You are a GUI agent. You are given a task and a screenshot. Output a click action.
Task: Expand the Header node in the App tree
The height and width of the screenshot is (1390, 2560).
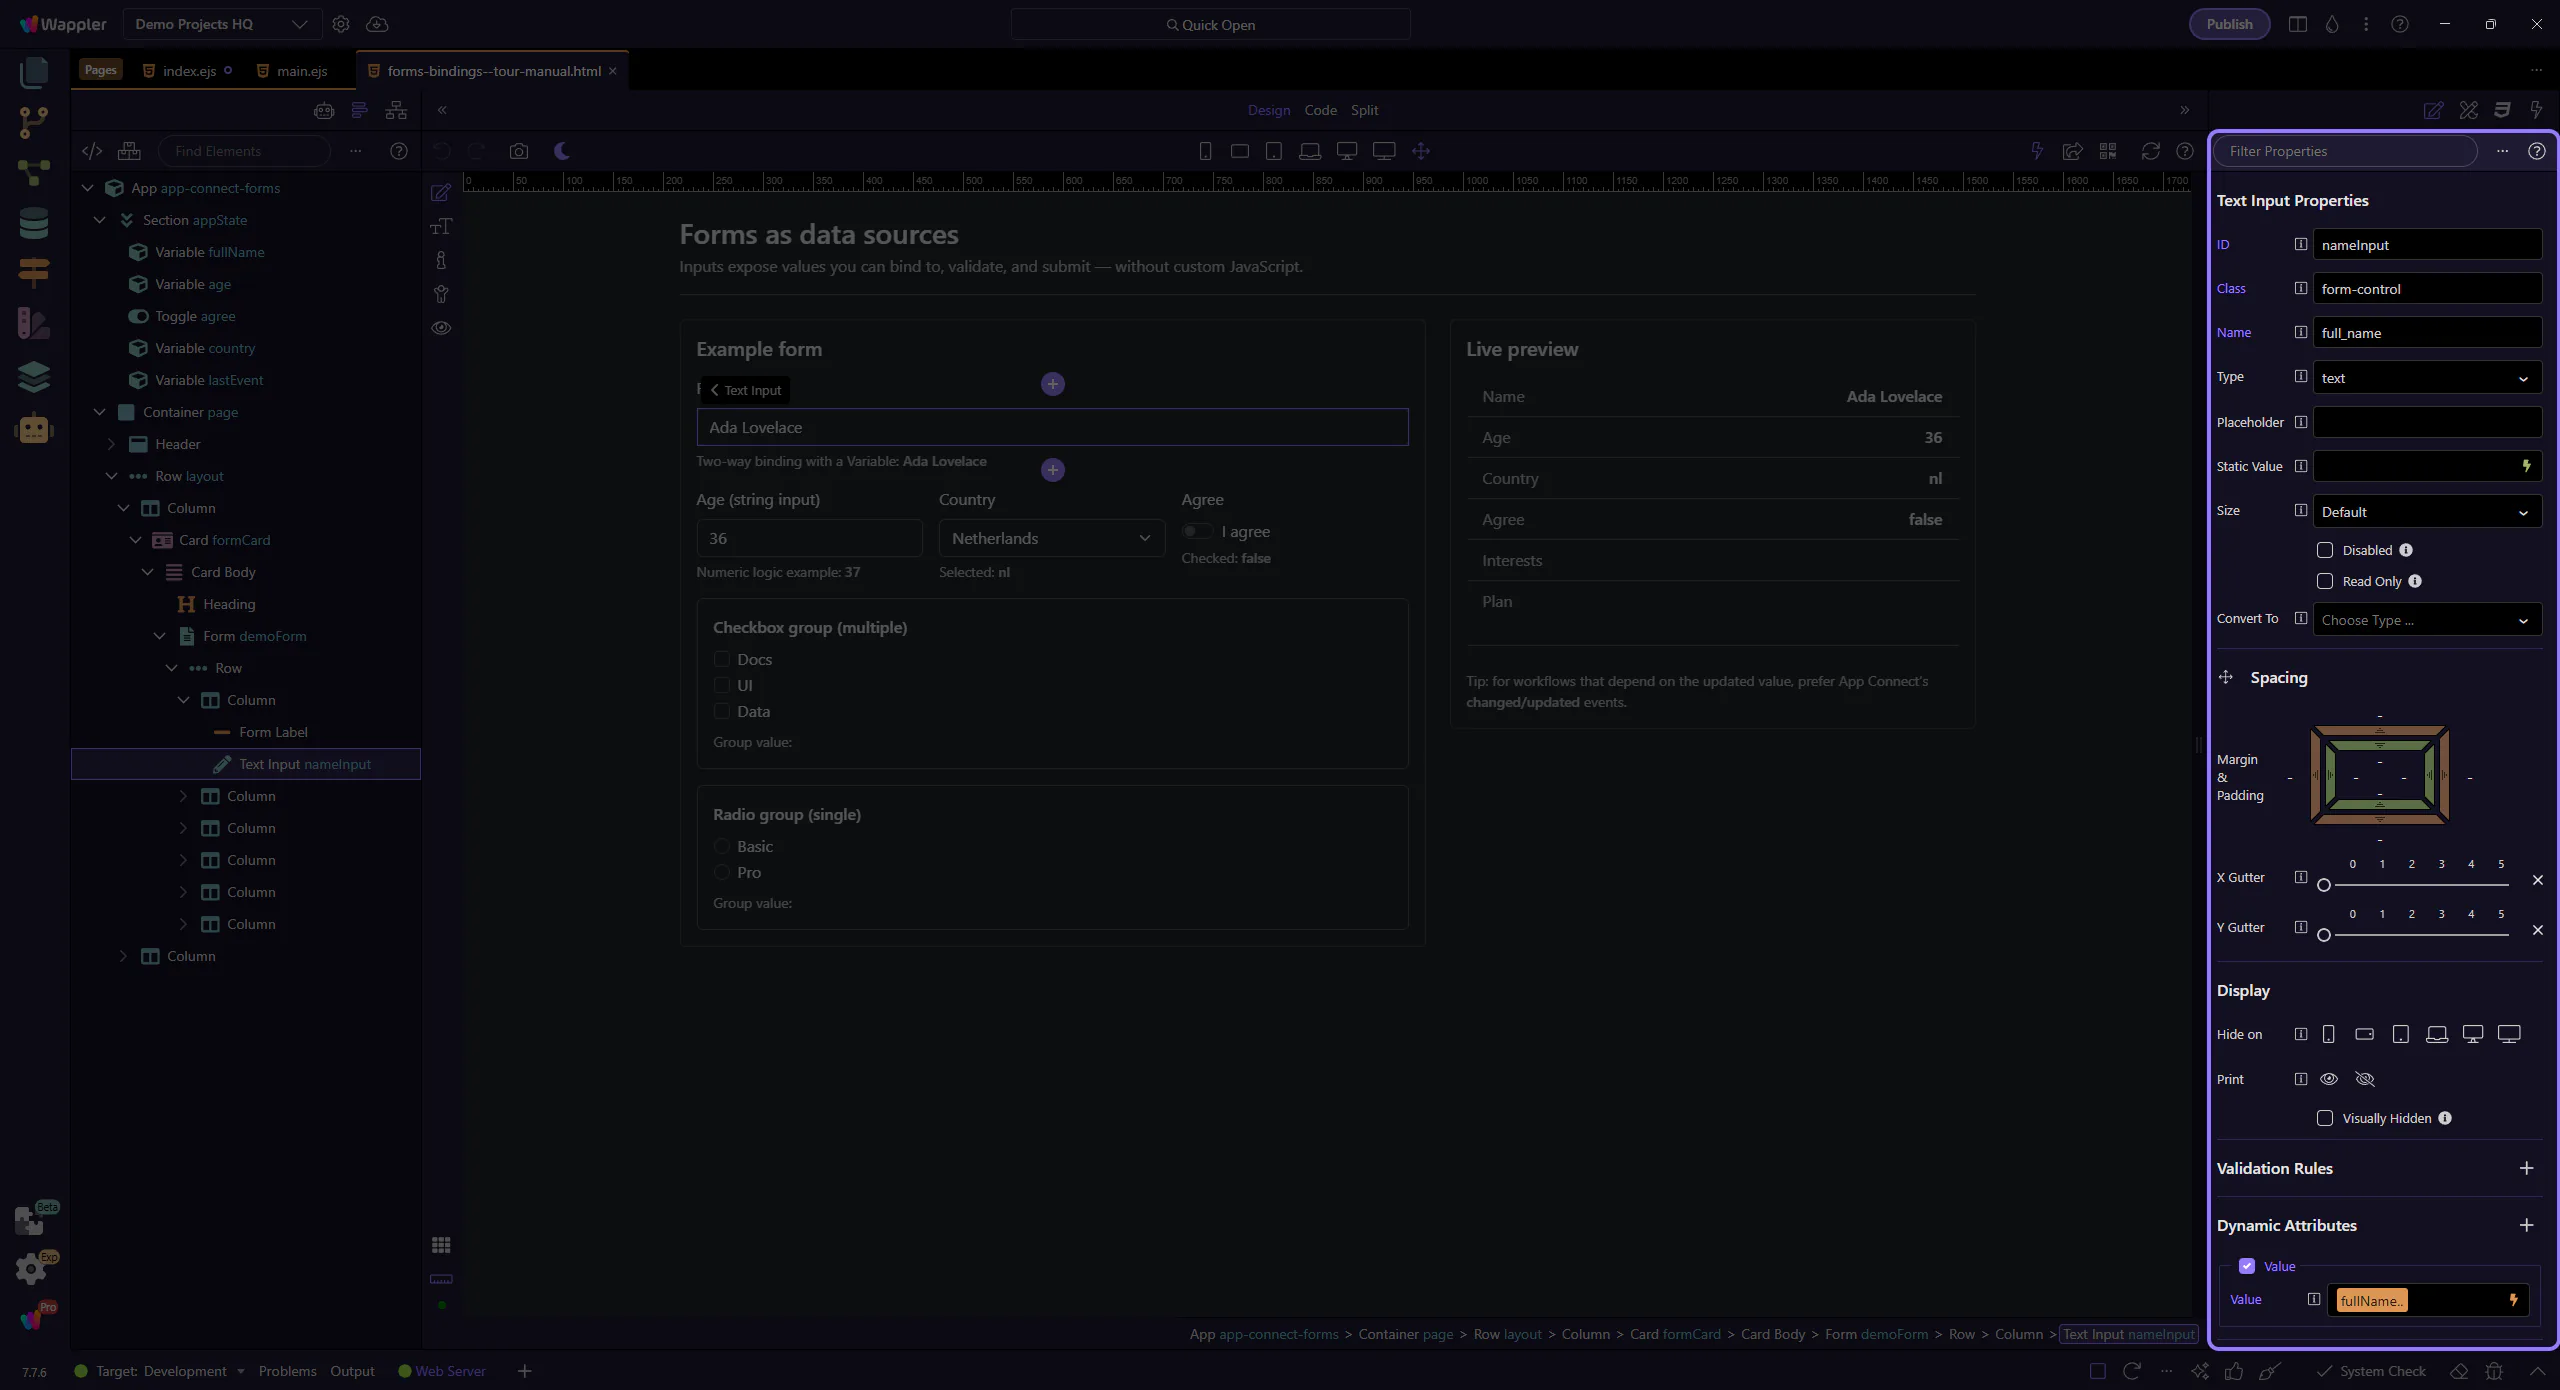(112, 444)
